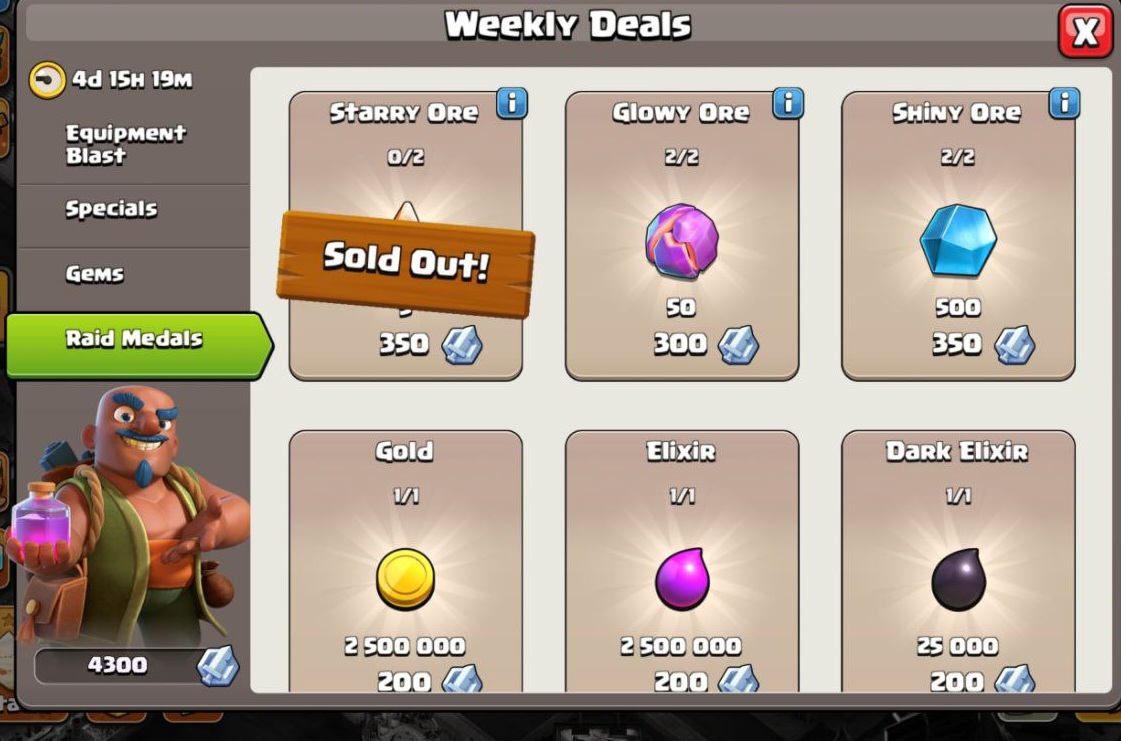1121x741 pixels.
Task: Open Starry Ore info icon
Action: click(x=512, y=104)
